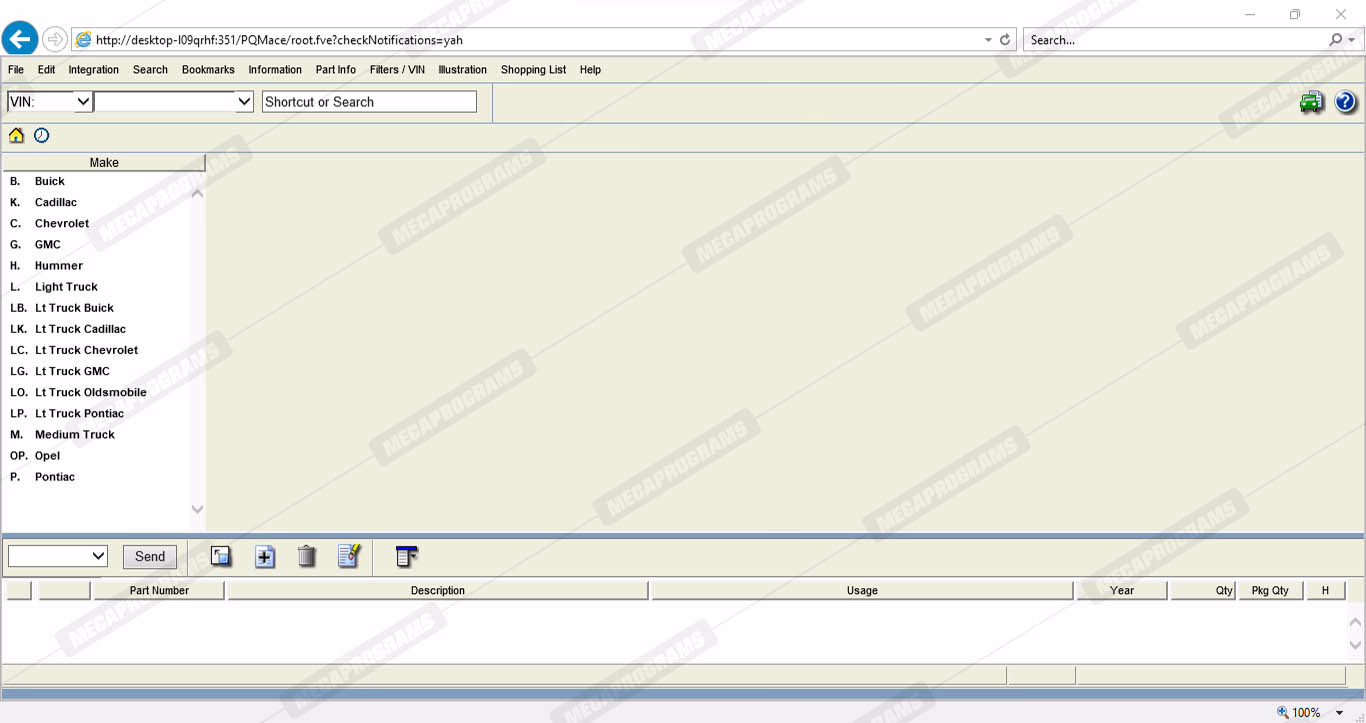Select Chevrolet in the Make list

point(62,224)
